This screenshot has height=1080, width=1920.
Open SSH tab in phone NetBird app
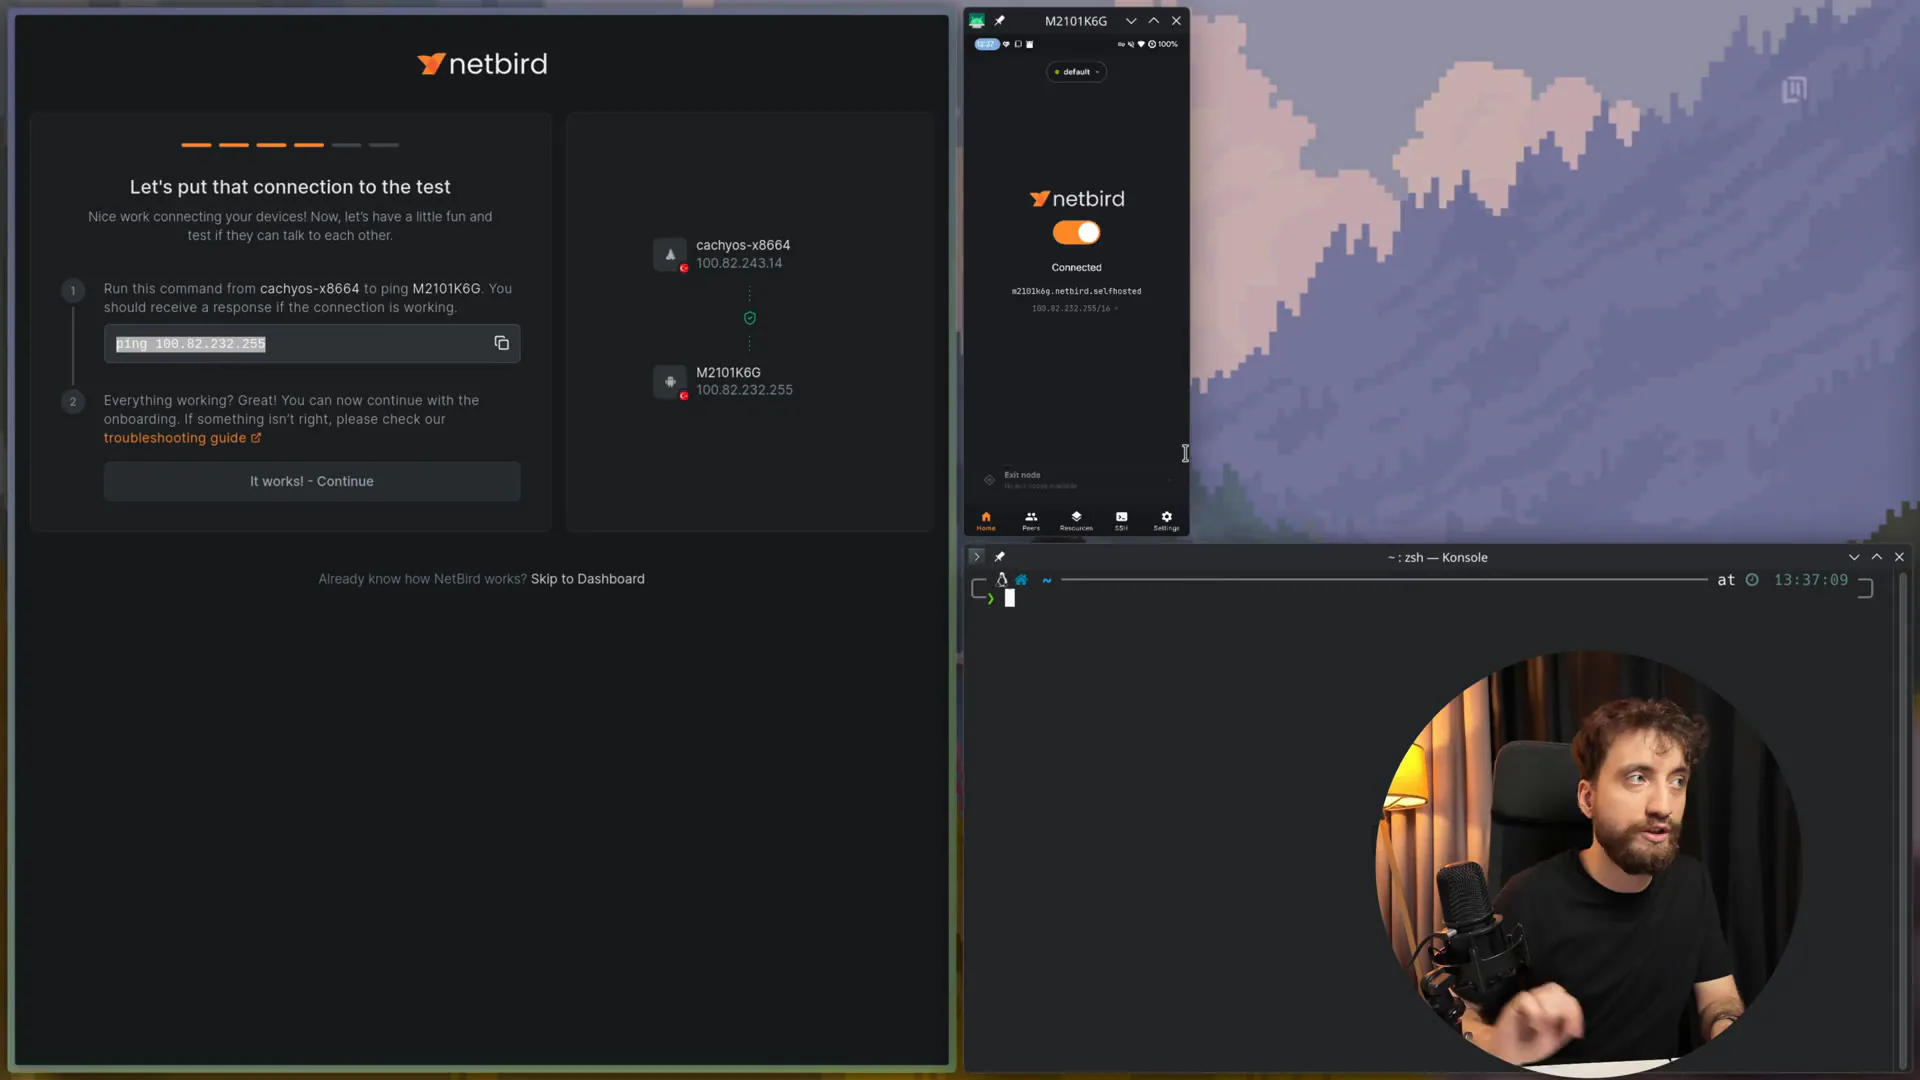point(1121,521)
